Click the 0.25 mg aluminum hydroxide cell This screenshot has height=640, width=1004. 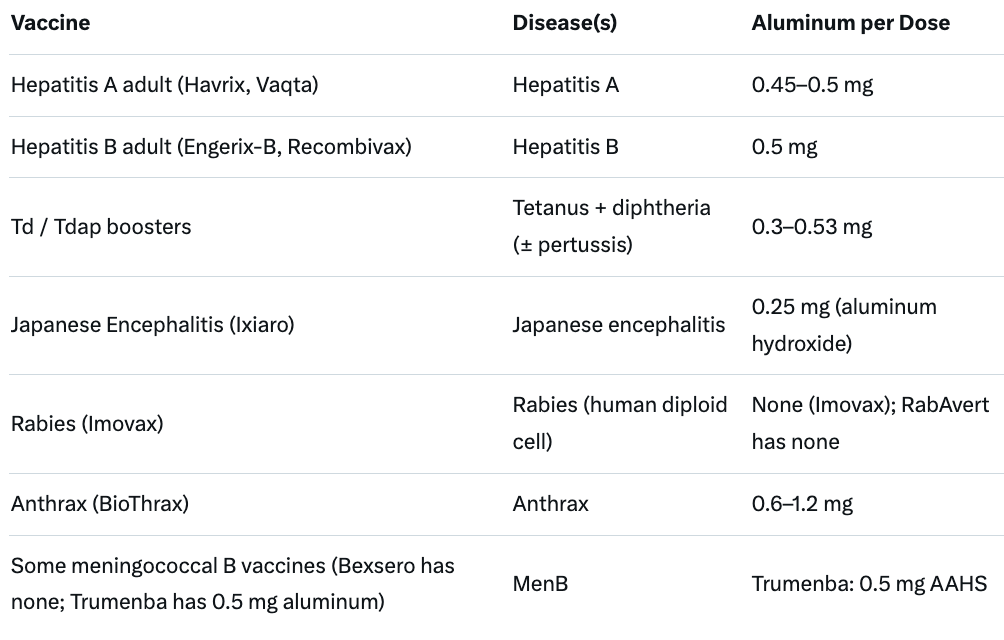click(x=844, y=325)
